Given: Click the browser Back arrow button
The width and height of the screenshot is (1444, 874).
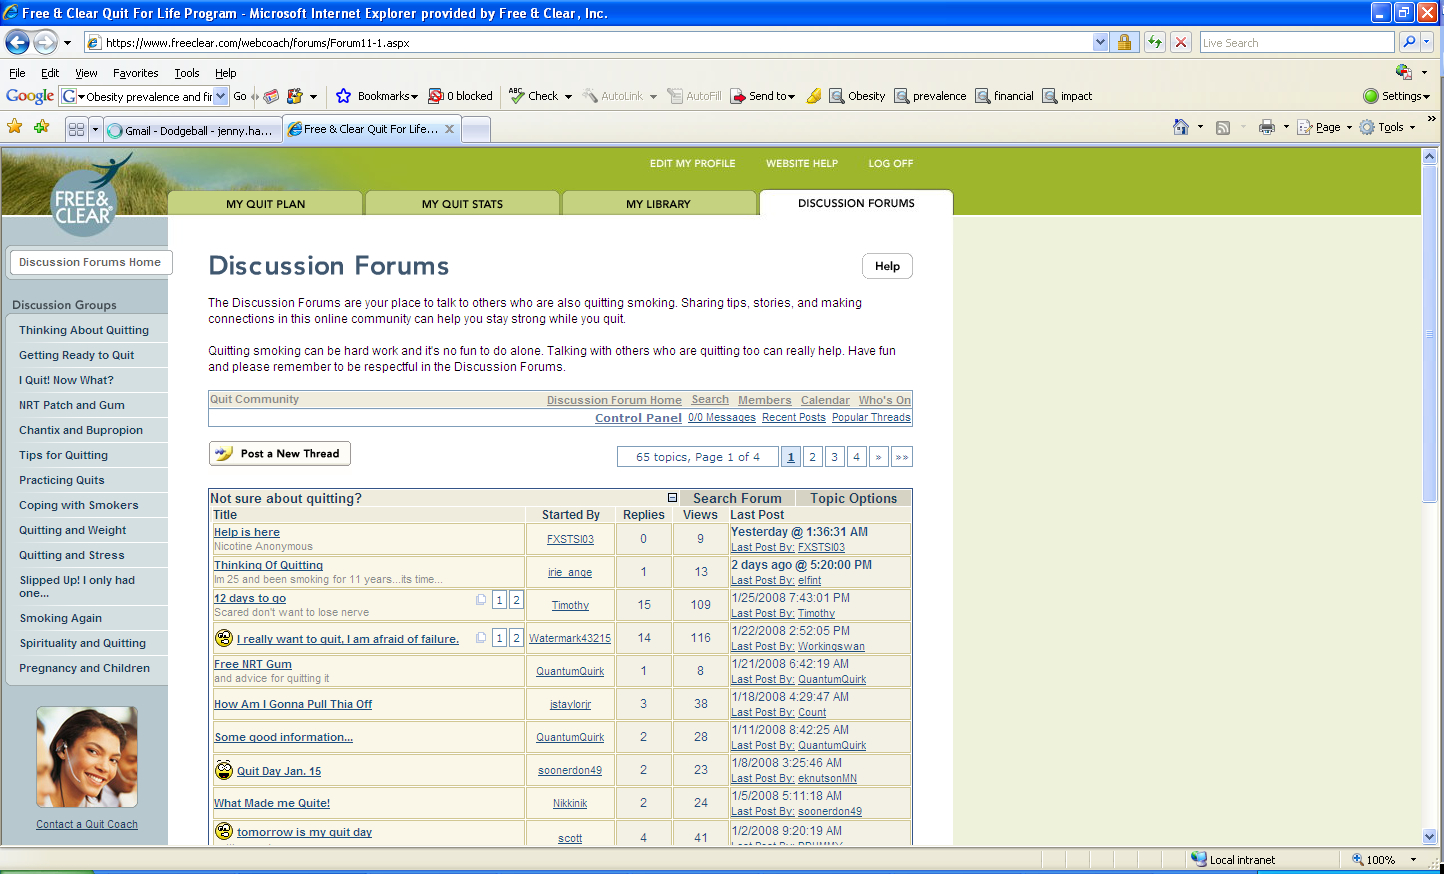Looking at the screenshot, I should [x=18, y=42].
